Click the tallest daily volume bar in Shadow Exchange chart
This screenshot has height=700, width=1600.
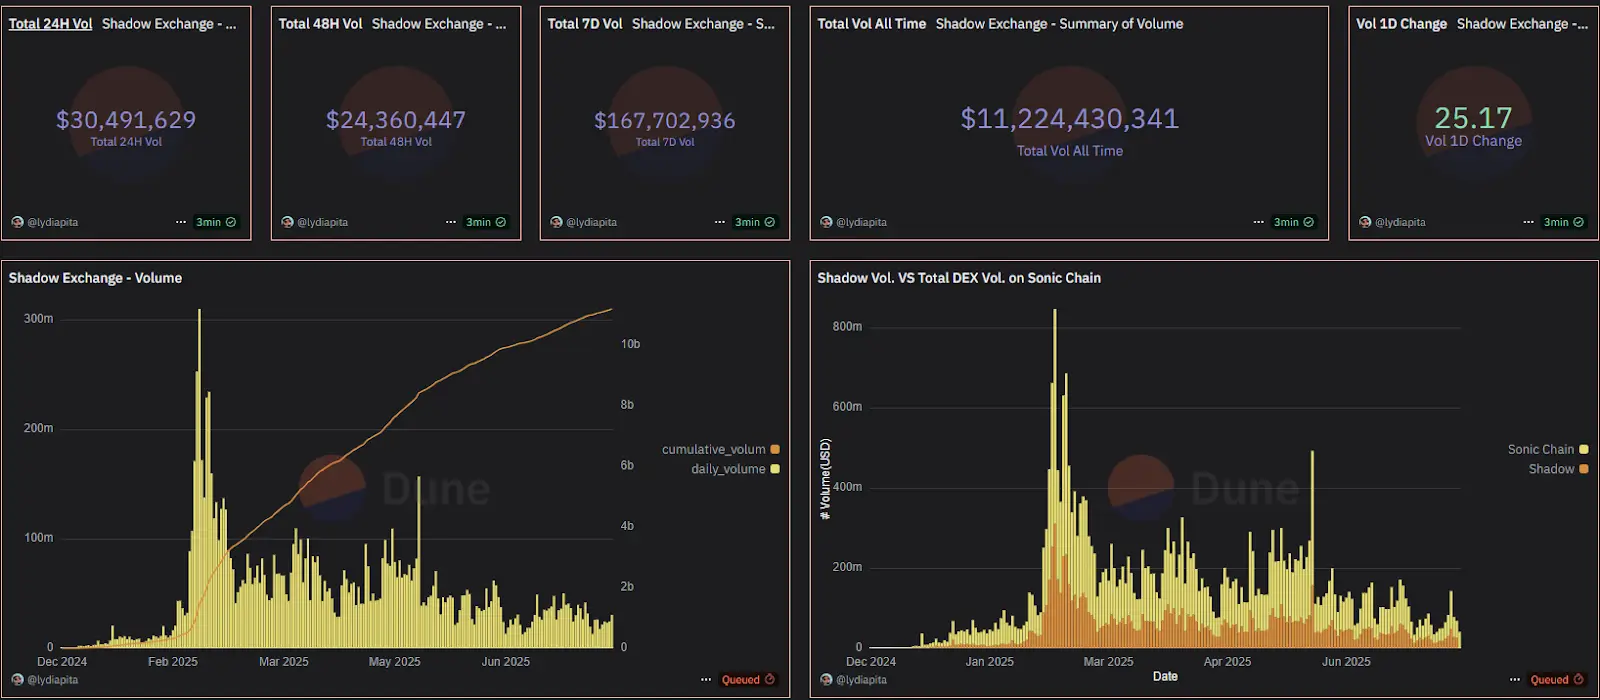point(199,478)
